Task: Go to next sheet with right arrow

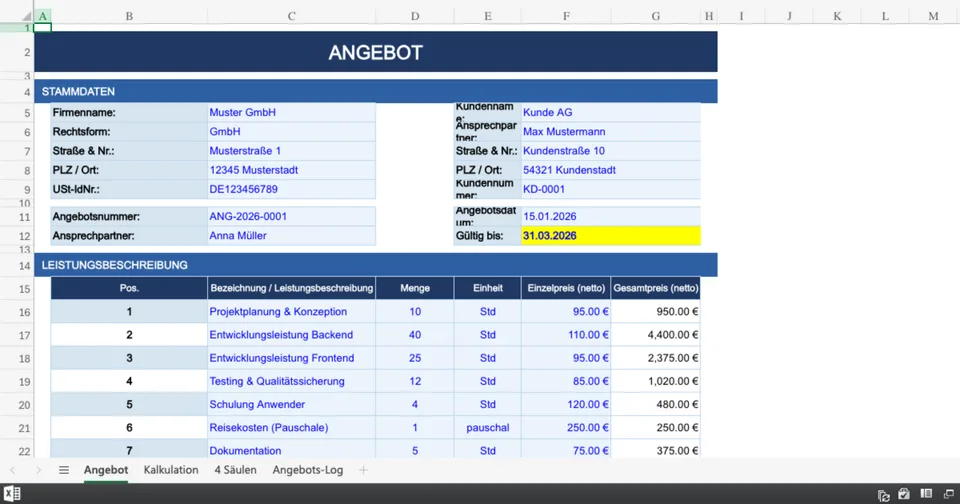Action: coord(38,470)
